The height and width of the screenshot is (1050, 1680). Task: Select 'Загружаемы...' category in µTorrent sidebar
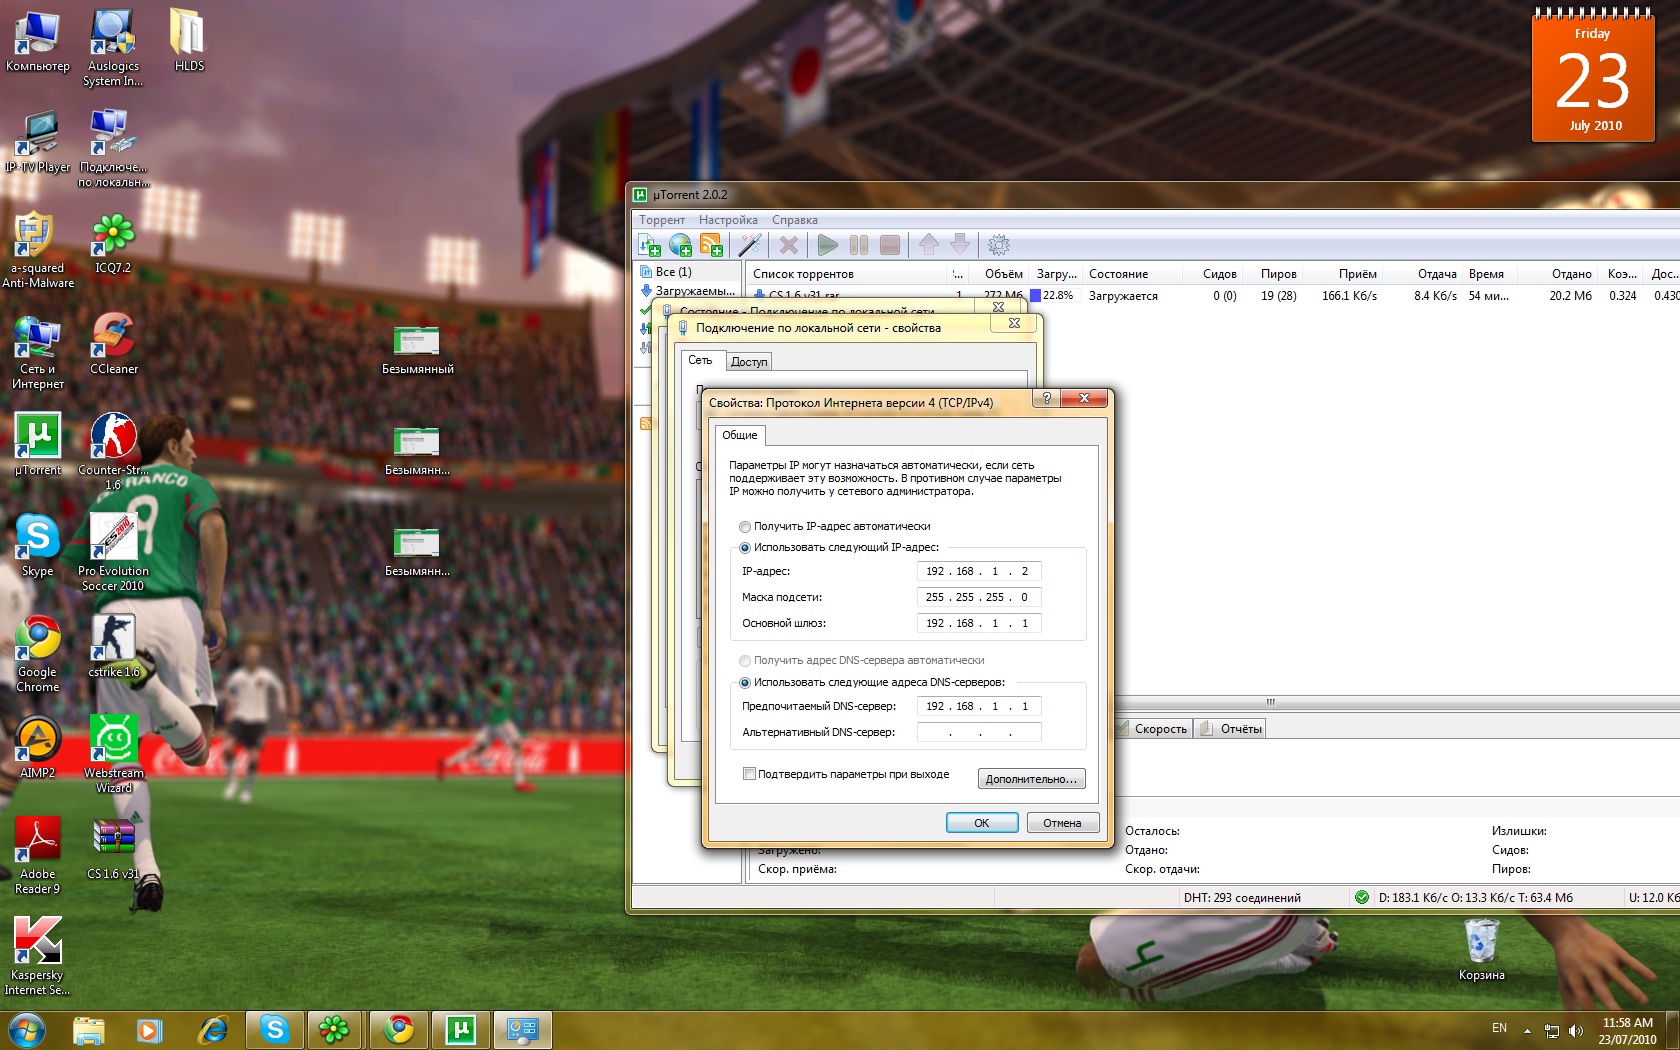(x=689, y=291)
